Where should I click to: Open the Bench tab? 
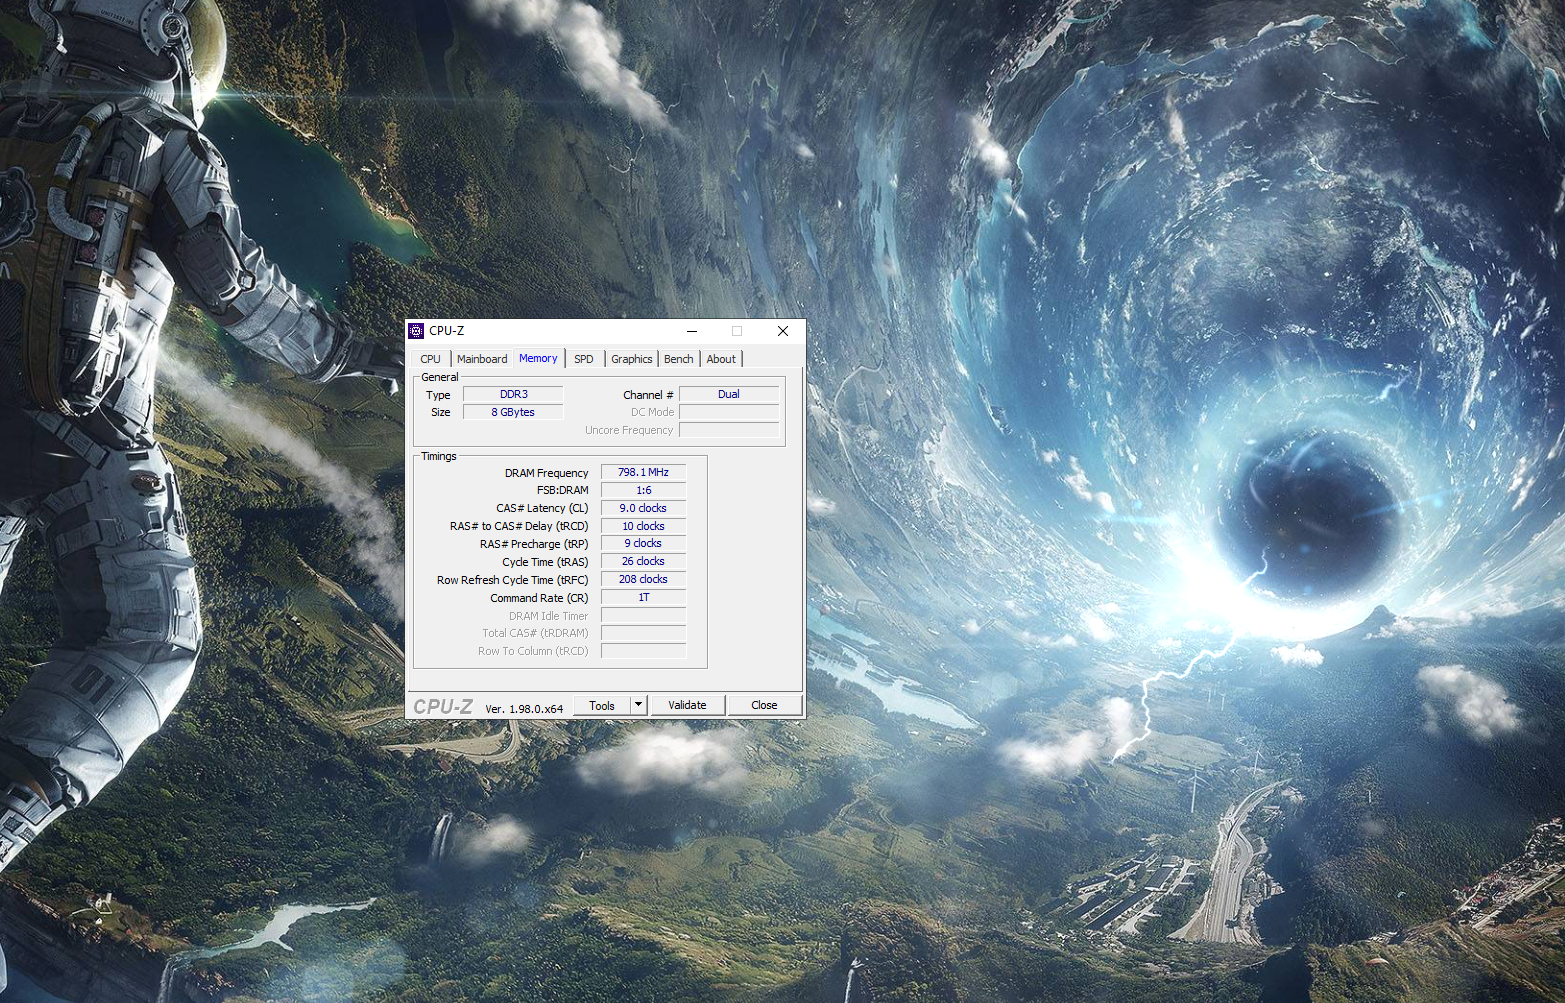click(678, 359)
